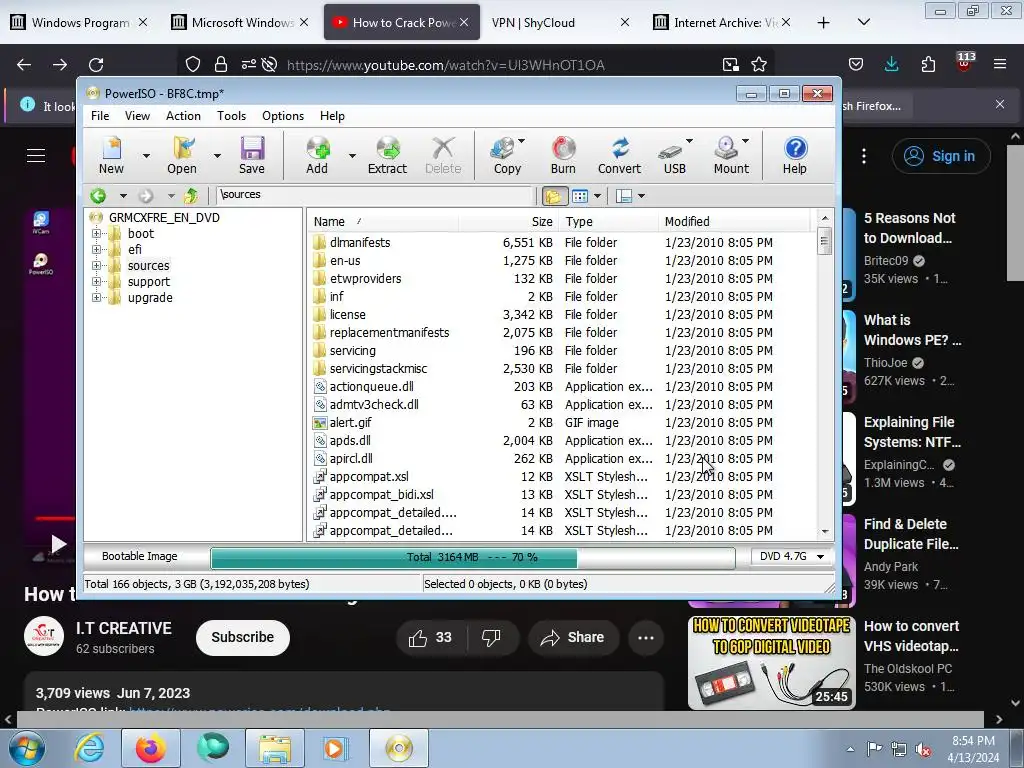Screen dimensions: 1024x768
Task: Open the View menu
Action: click(137, 116)
